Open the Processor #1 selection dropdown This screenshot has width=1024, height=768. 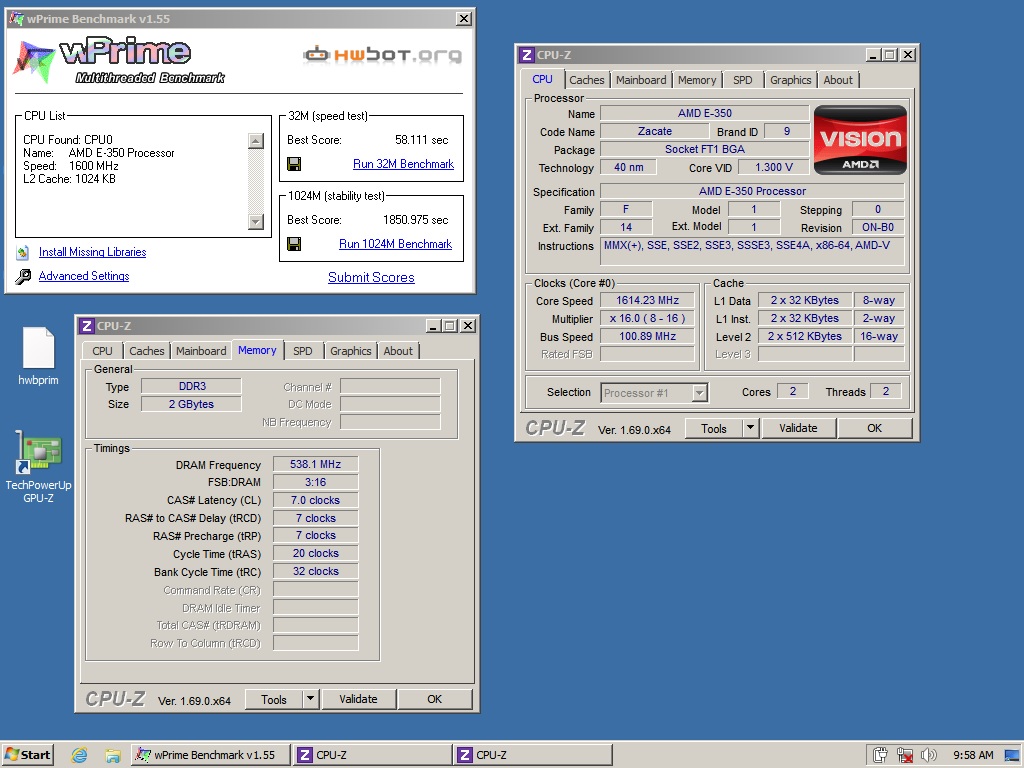[x=699, y=392]
